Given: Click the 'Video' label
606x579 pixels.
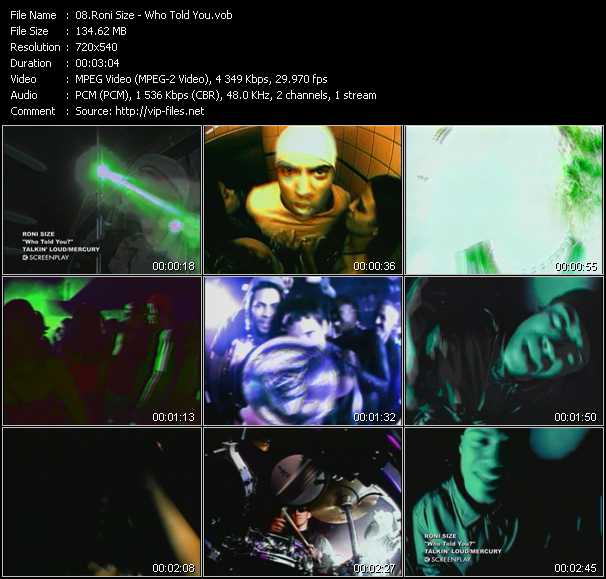Looking at the screenshot, I should click(23, 79).
